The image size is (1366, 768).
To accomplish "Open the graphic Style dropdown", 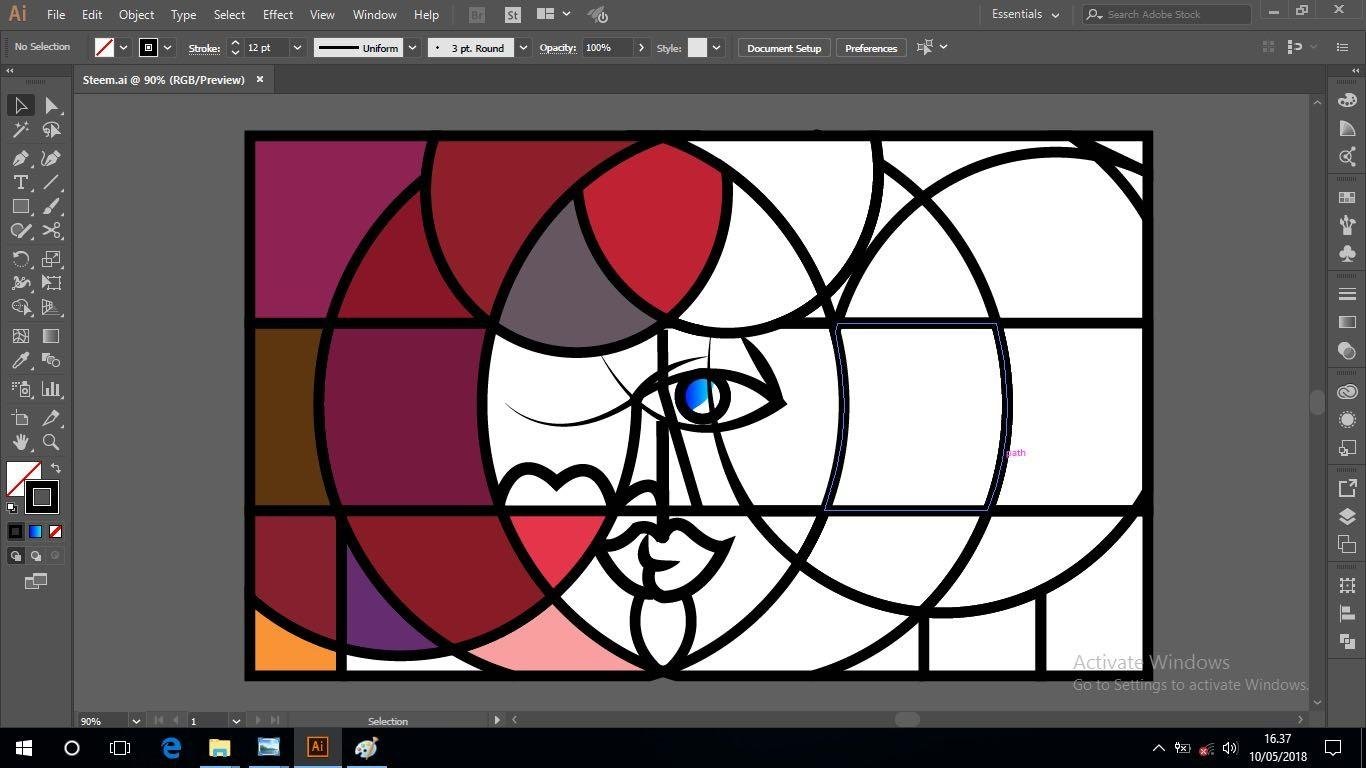I will 716,48.
